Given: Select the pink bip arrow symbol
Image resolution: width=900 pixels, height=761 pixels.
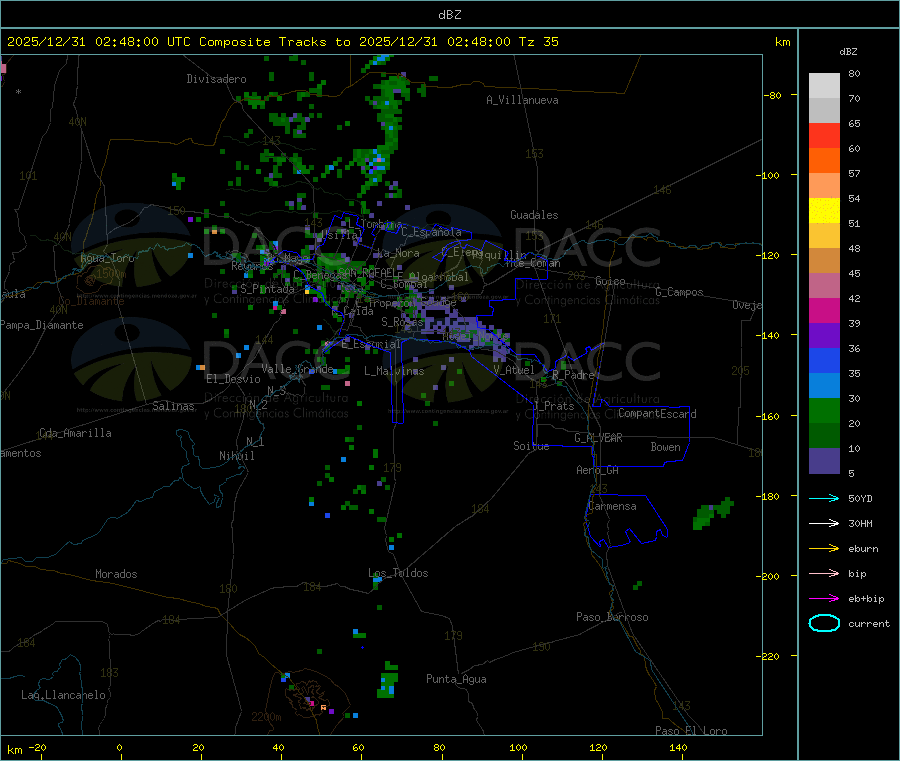Looking at the screenshot, I should 824,573.
